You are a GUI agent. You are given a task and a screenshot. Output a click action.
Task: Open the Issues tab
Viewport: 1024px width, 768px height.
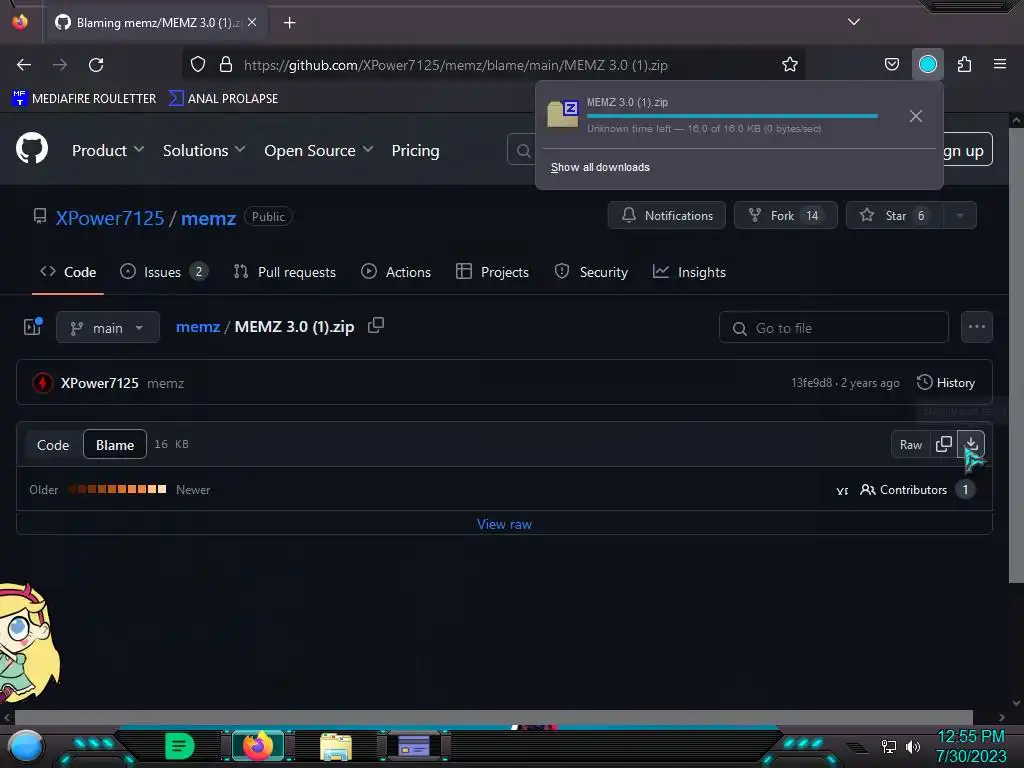pos(164,272)
